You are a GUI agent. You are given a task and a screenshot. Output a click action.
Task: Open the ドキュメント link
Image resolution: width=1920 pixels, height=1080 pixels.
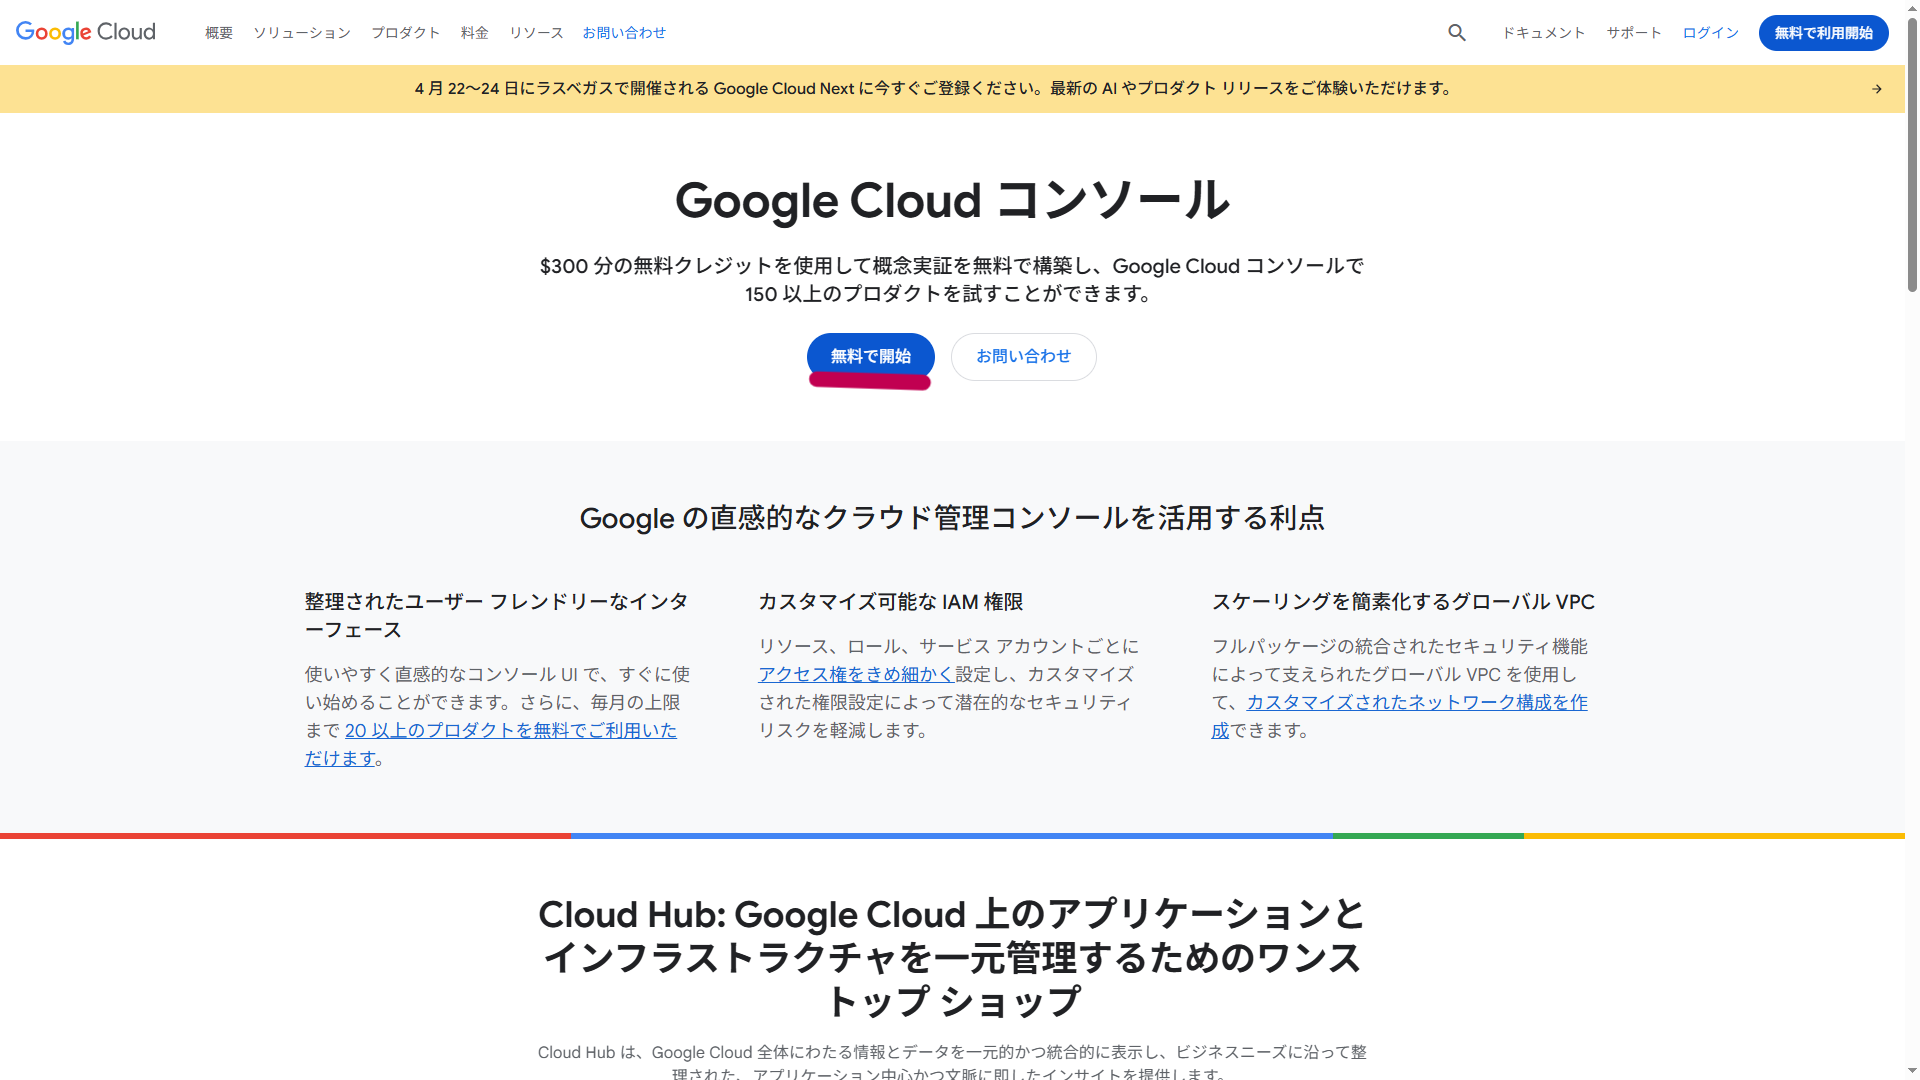pos(1543,33)
